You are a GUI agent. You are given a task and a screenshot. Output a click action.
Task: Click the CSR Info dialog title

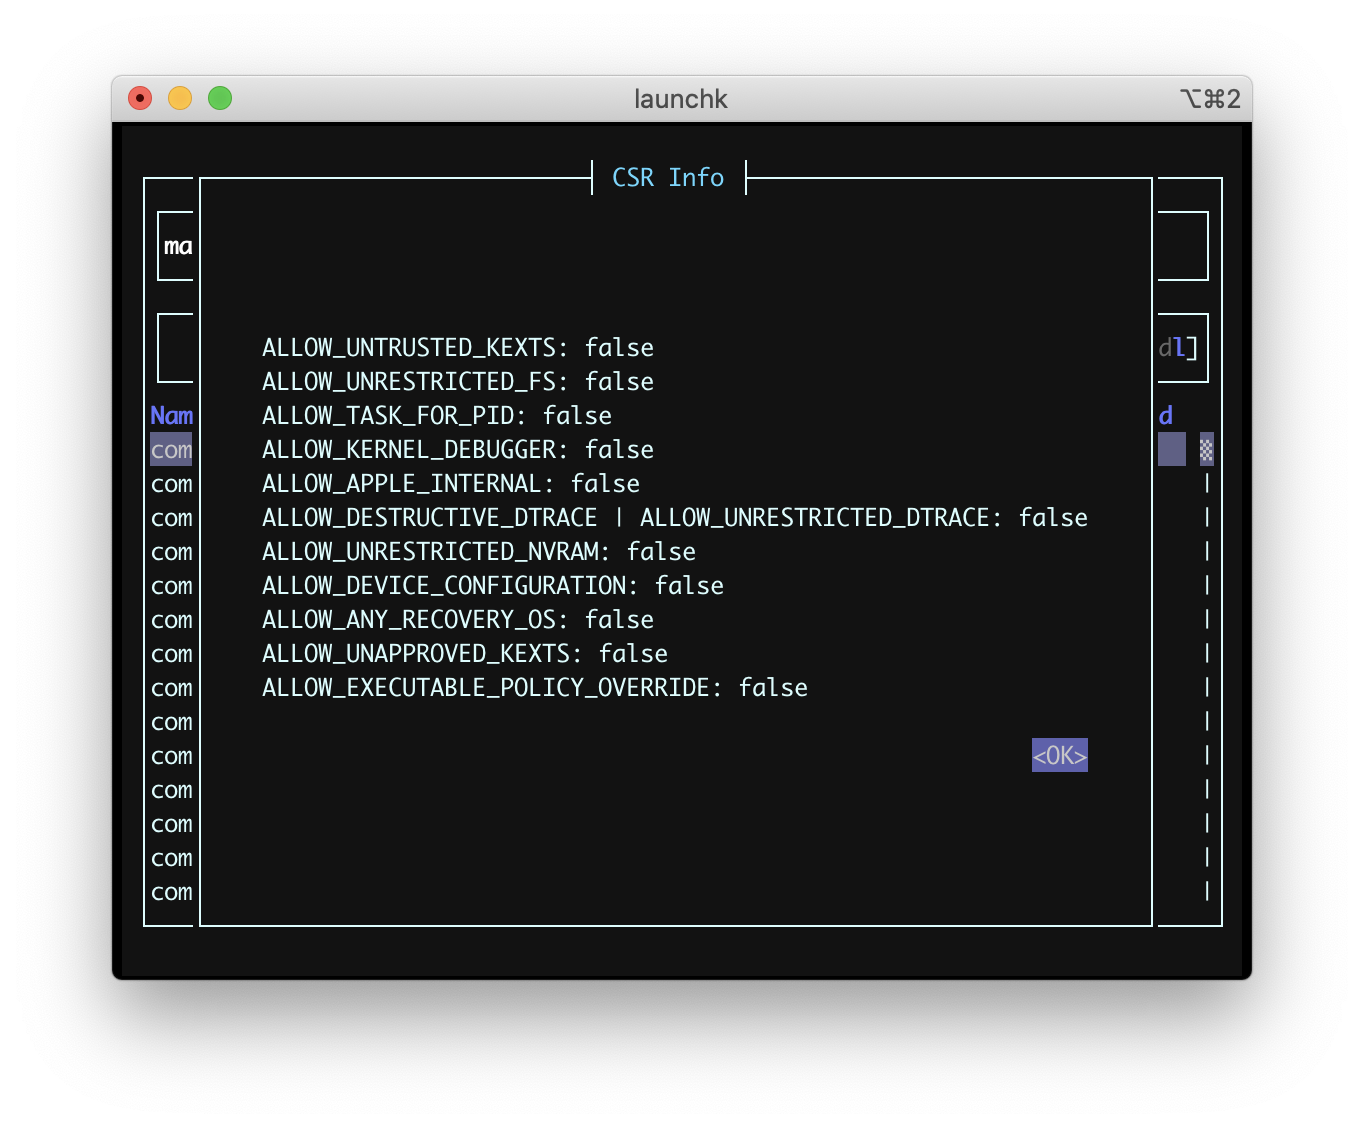(x=668, y=178)
